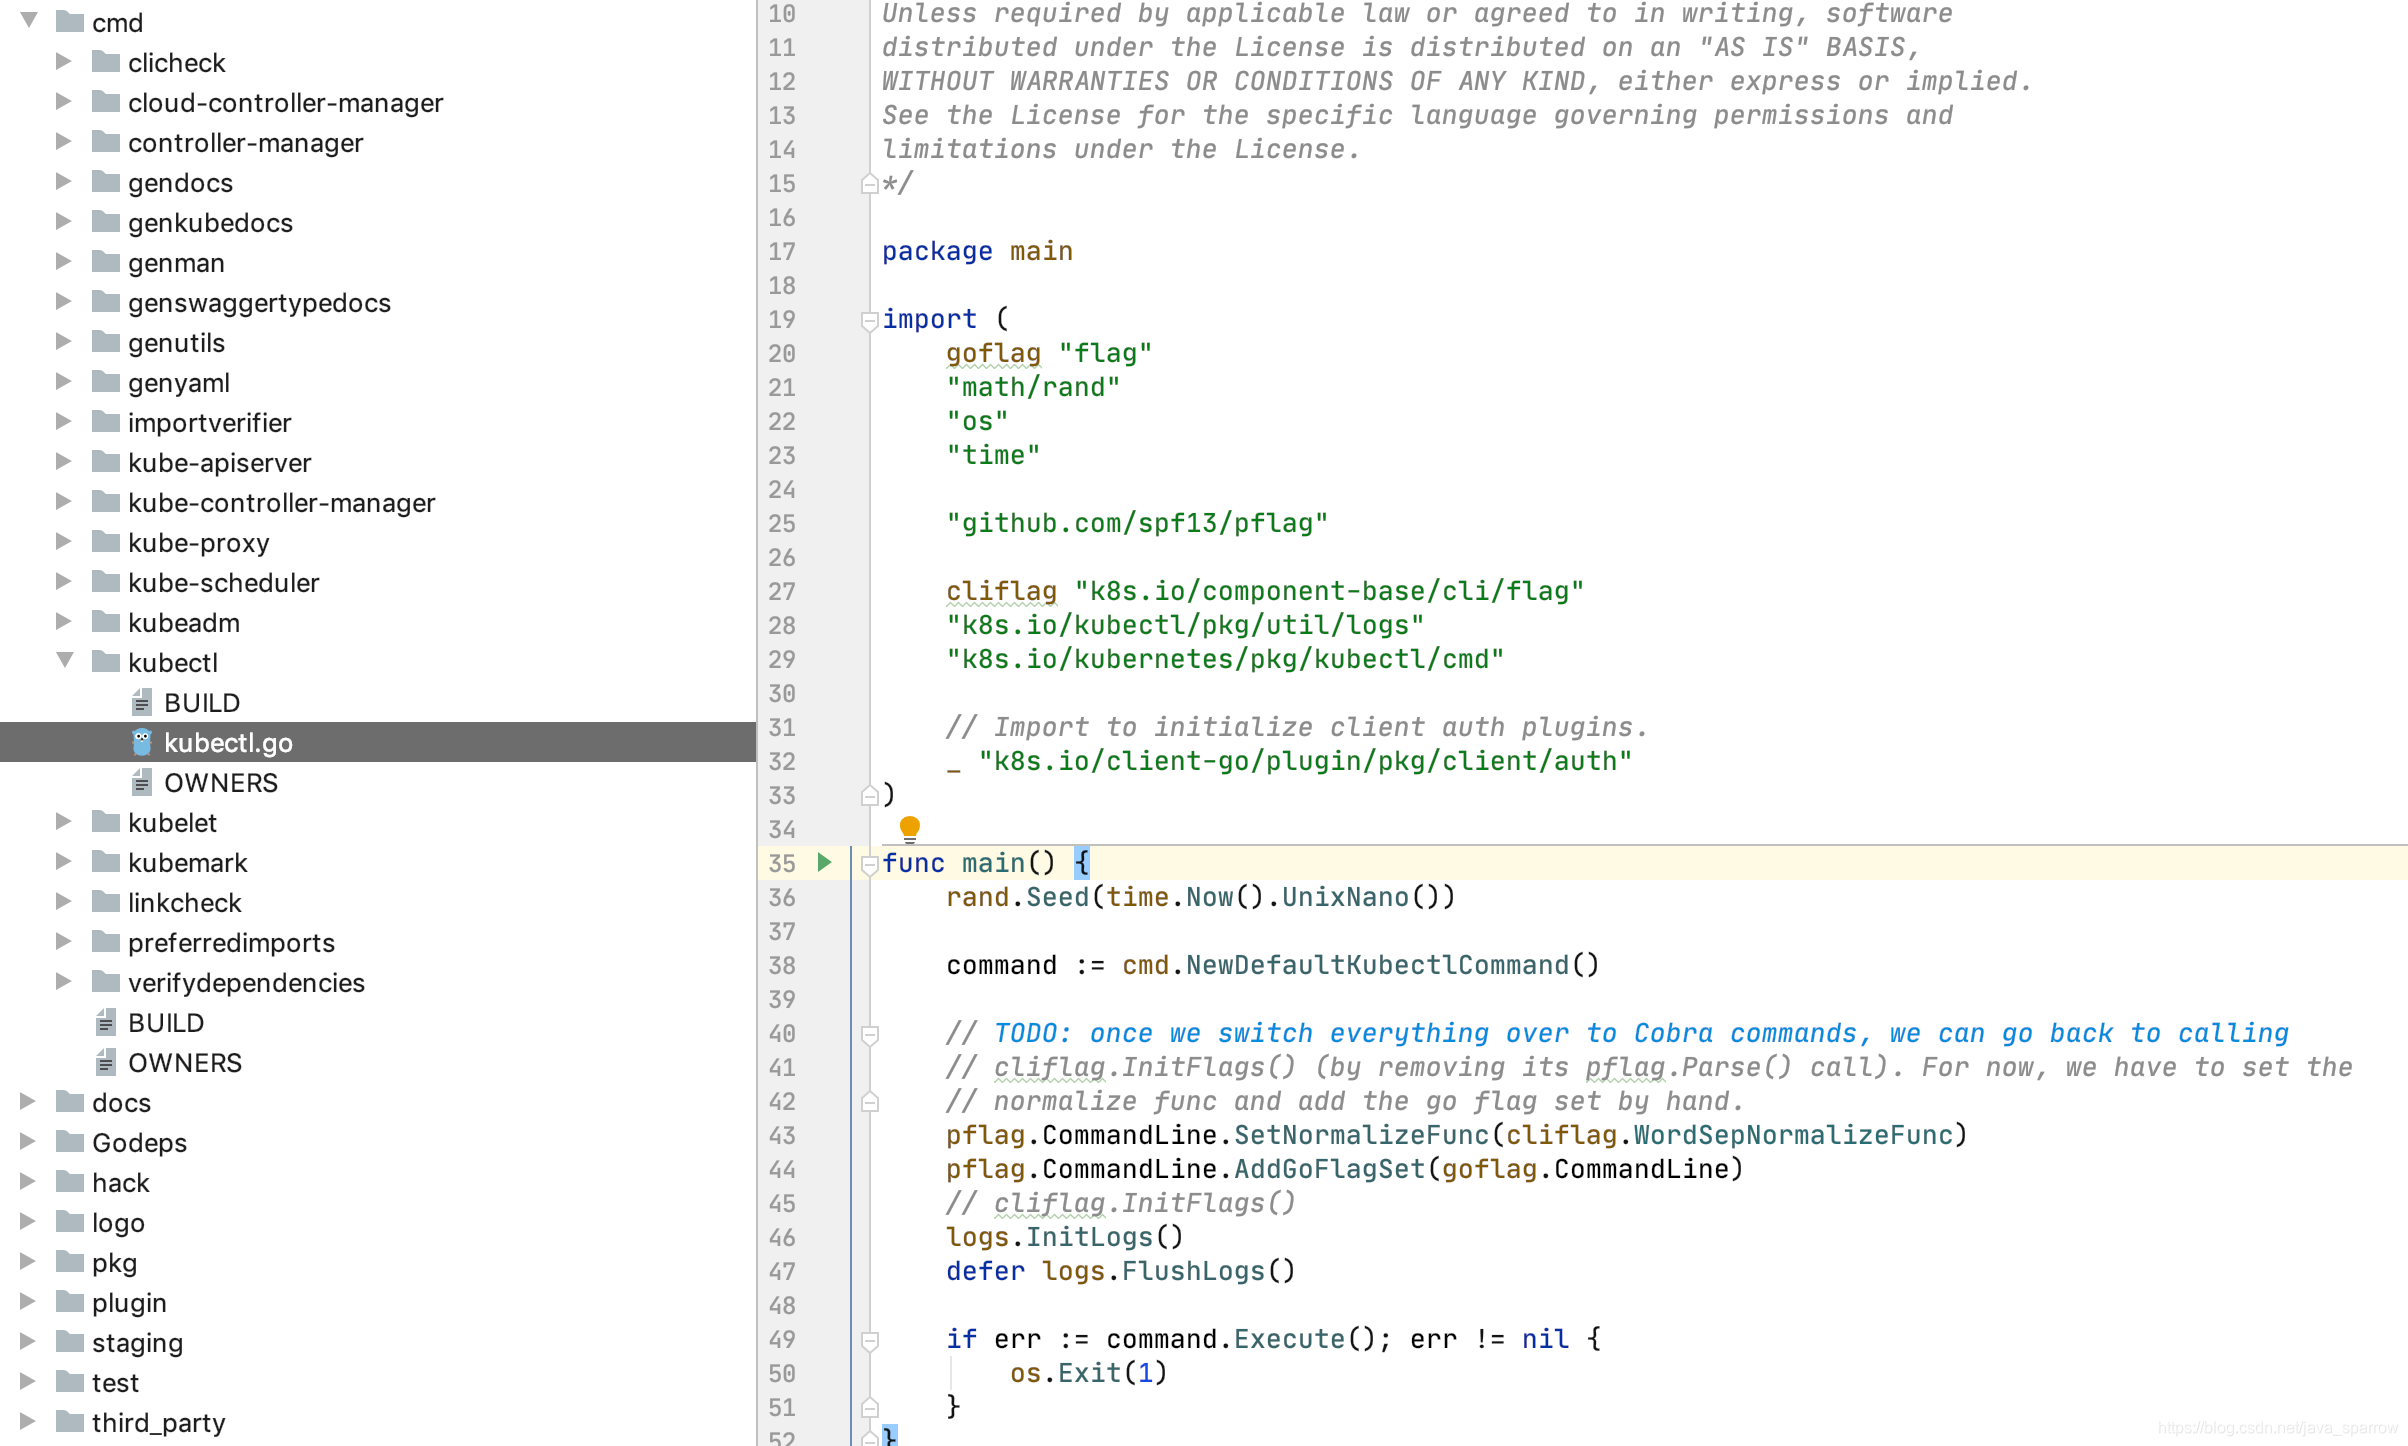Click the "k8s.io/client-go/plugin/pkg/client/auth" import

1305,761
